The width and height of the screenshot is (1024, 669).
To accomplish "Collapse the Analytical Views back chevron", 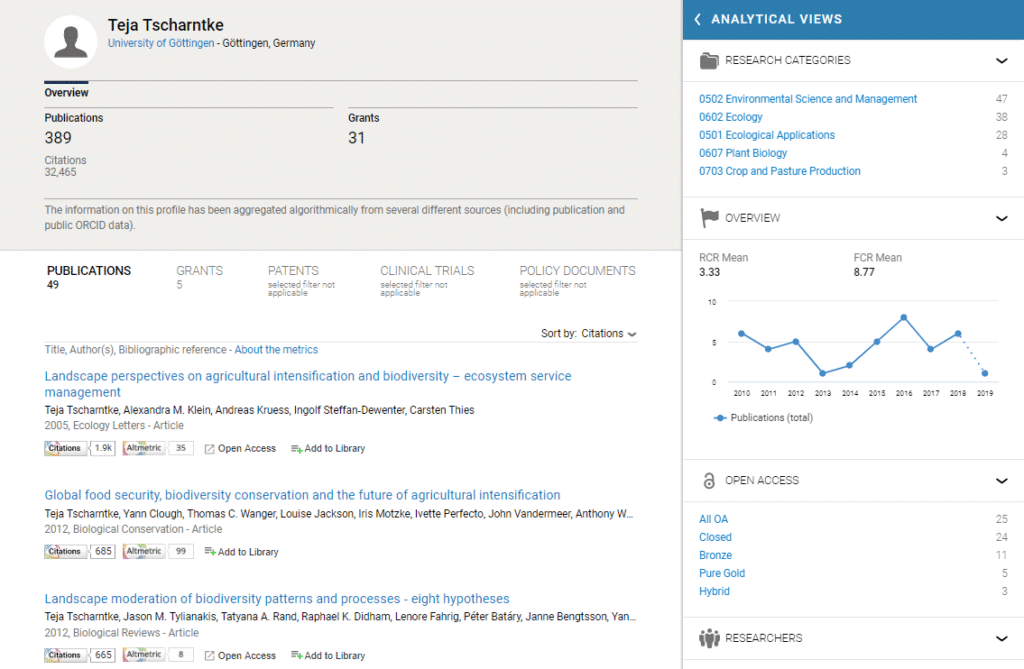I will tap(697, 19).
